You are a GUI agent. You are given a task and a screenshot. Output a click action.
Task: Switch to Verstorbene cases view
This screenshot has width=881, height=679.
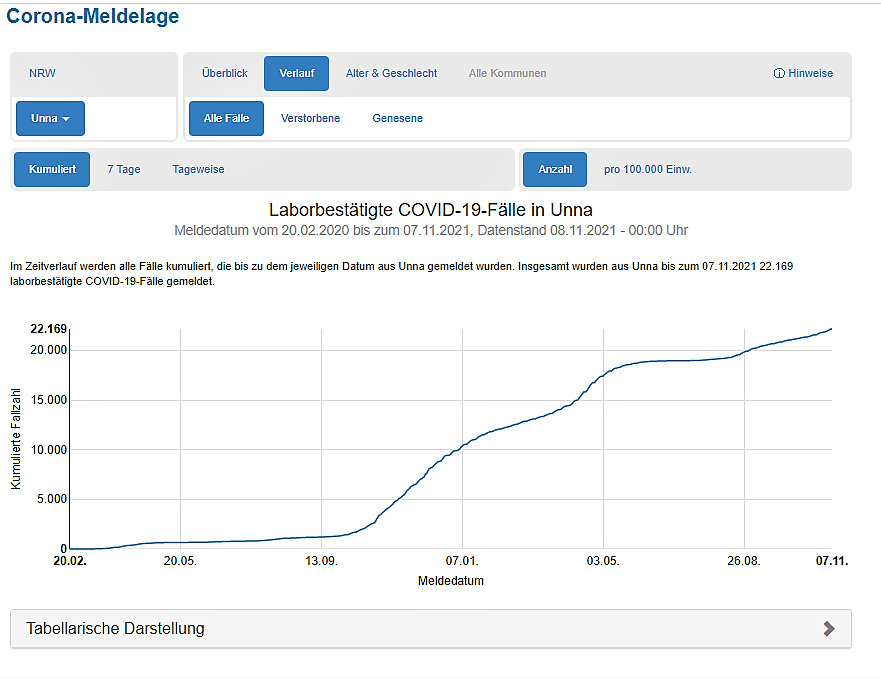310,118
